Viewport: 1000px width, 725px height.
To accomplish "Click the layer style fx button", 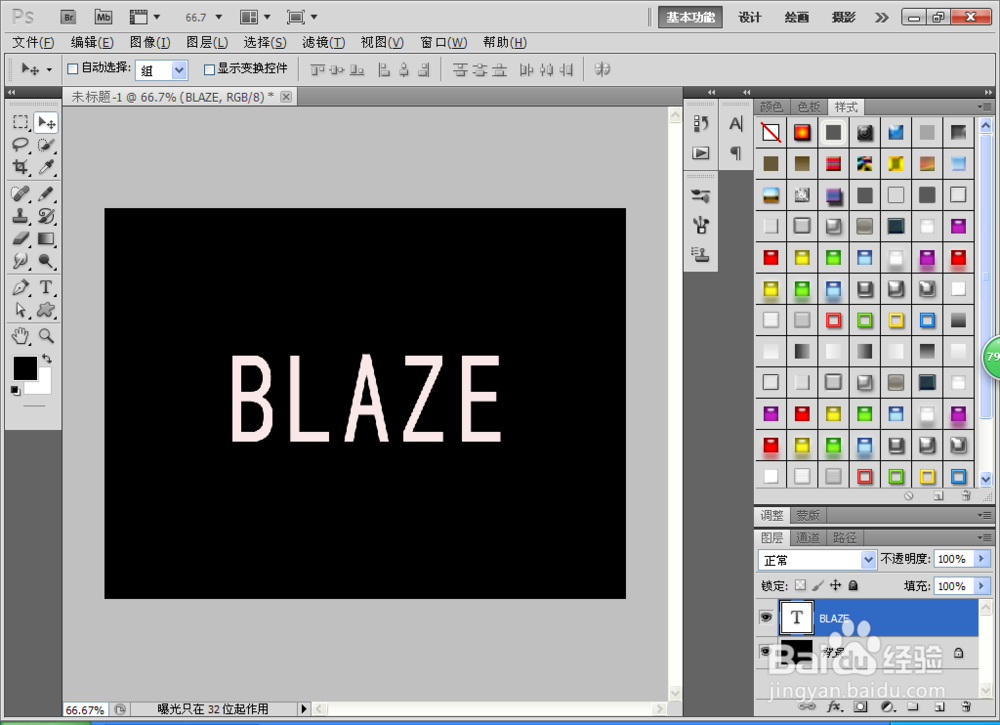I will (834, 707).
